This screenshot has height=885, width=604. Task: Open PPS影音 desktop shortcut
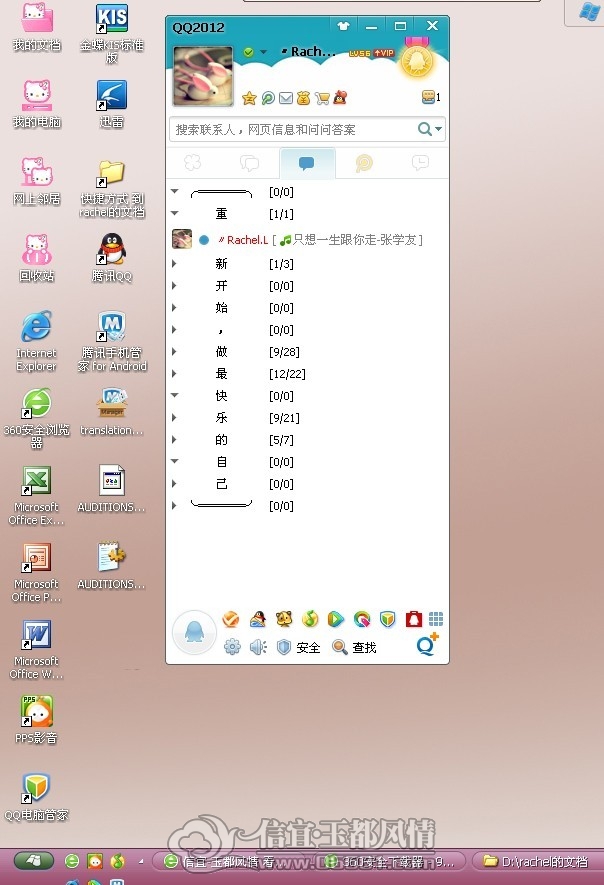tap(36, 719)
